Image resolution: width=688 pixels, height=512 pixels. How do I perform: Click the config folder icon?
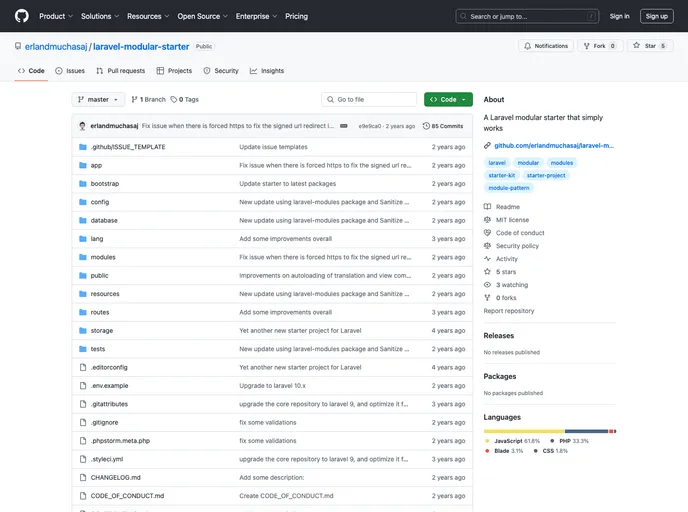tap(82, 202)
